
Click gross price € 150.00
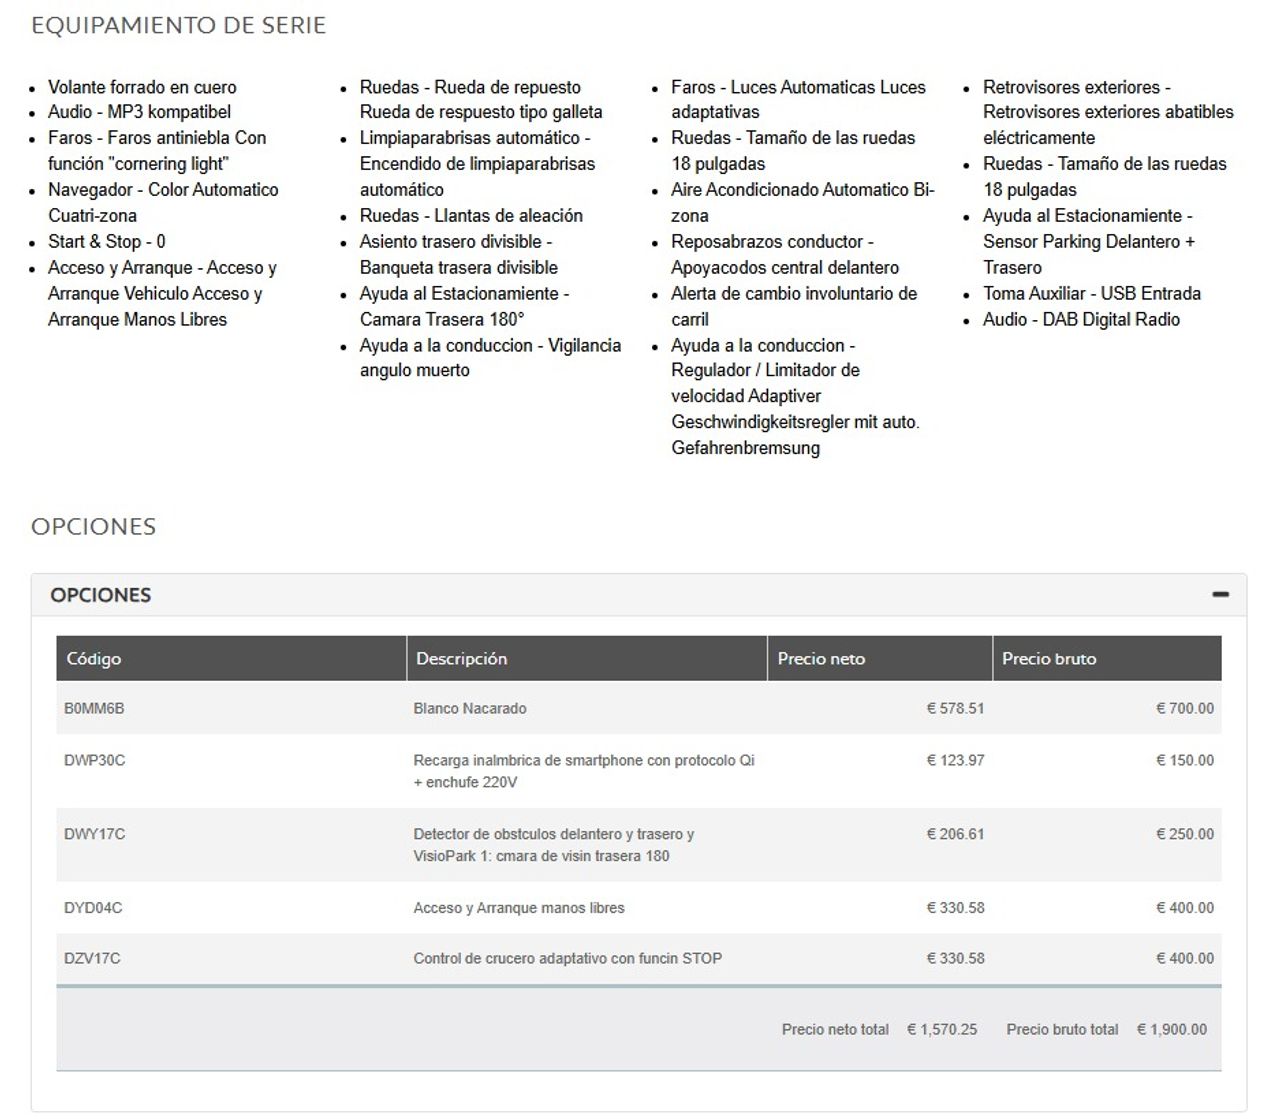1185,760
